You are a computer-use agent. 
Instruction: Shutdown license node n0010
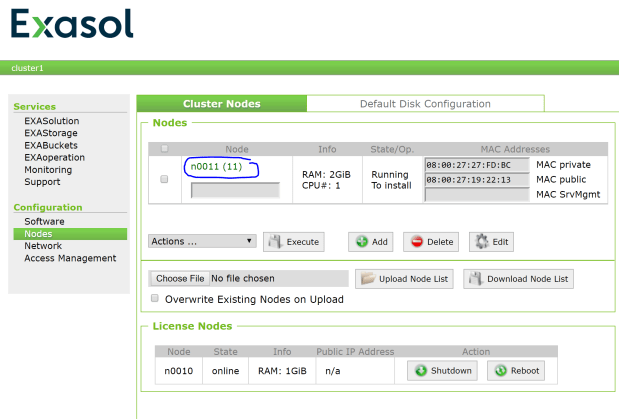[x=441, y=370]
